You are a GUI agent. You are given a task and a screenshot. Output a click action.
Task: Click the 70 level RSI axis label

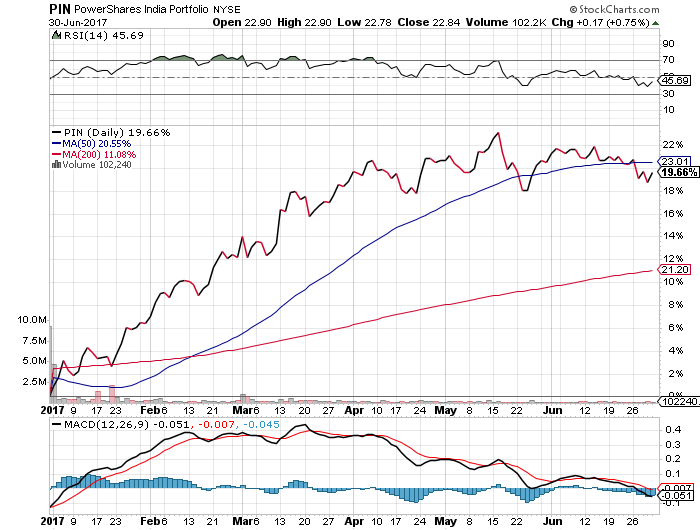click(668, 60)
